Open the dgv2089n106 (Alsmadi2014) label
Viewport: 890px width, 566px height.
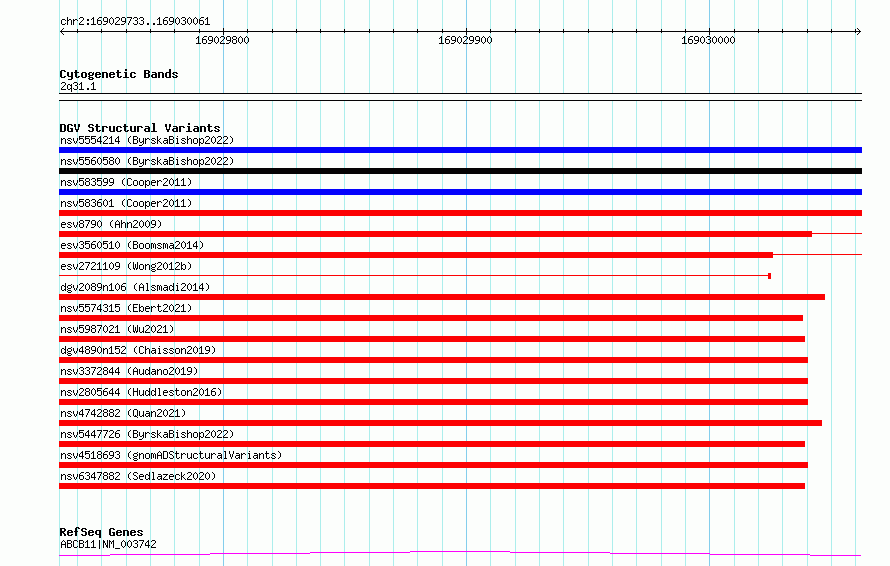(135, 287)
